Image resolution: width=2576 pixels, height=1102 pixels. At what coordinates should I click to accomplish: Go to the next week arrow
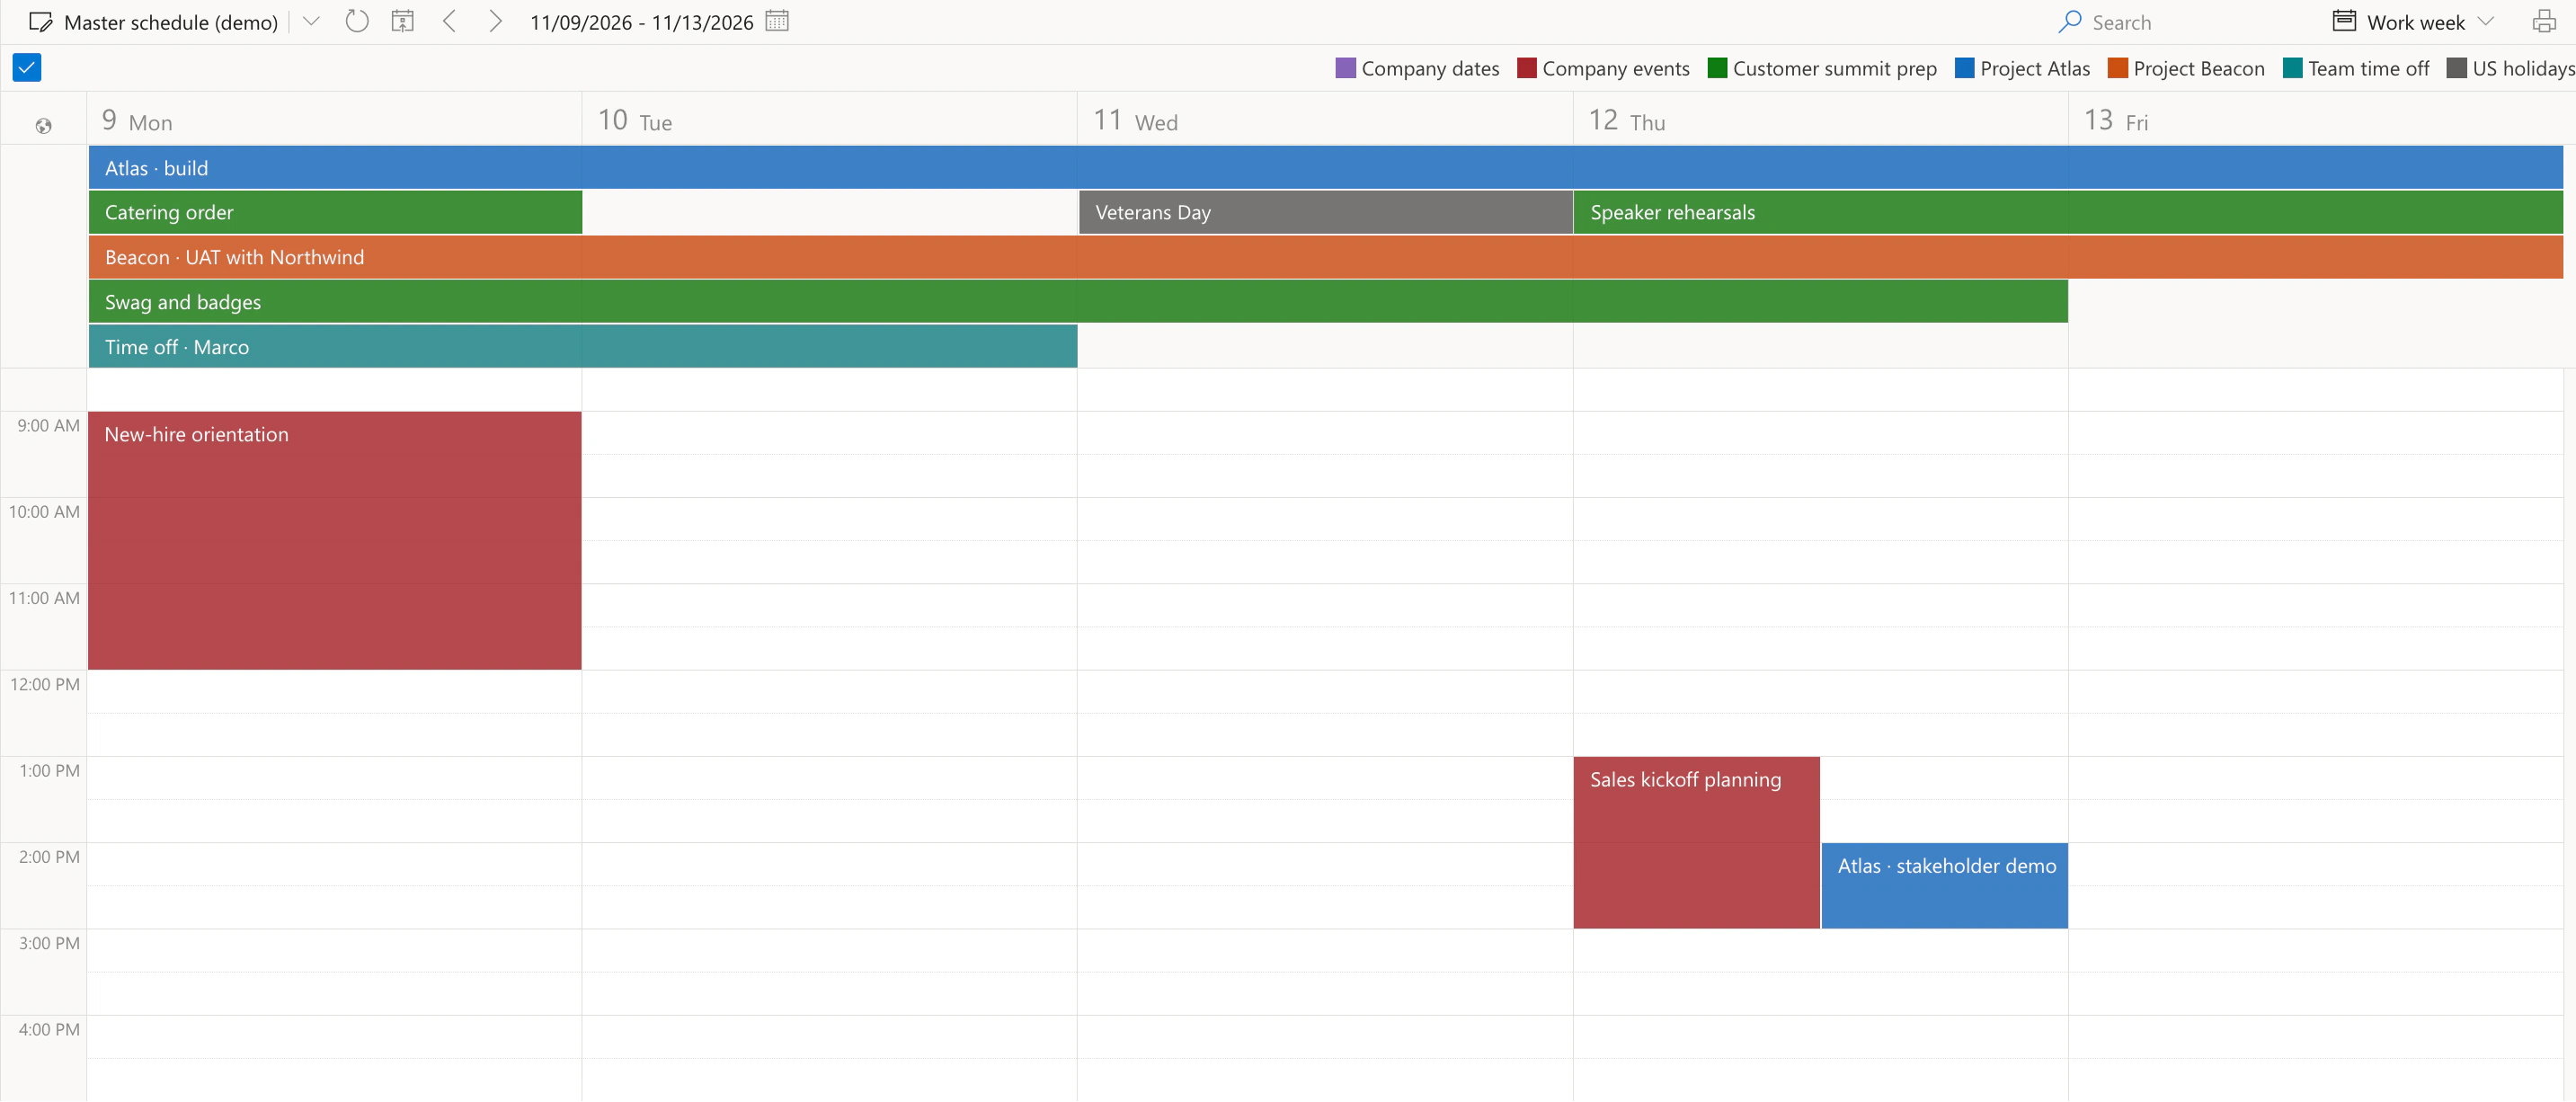pyautogui.click(x=495, y=21)
